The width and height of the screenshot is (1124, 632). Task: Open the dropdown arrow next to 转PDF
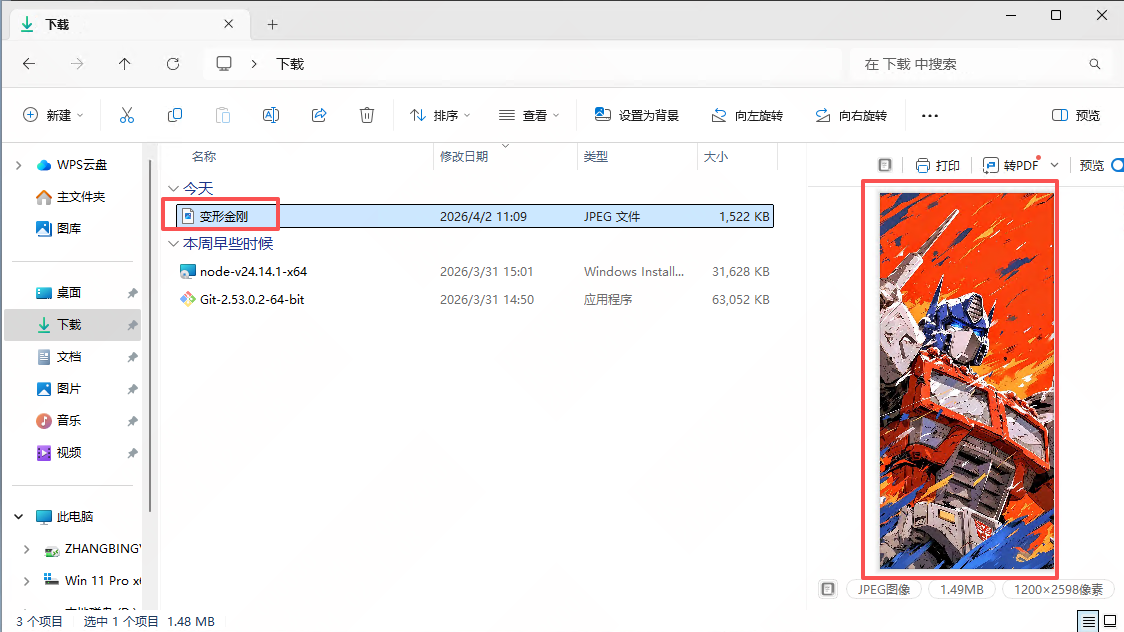pos(1054,166)
